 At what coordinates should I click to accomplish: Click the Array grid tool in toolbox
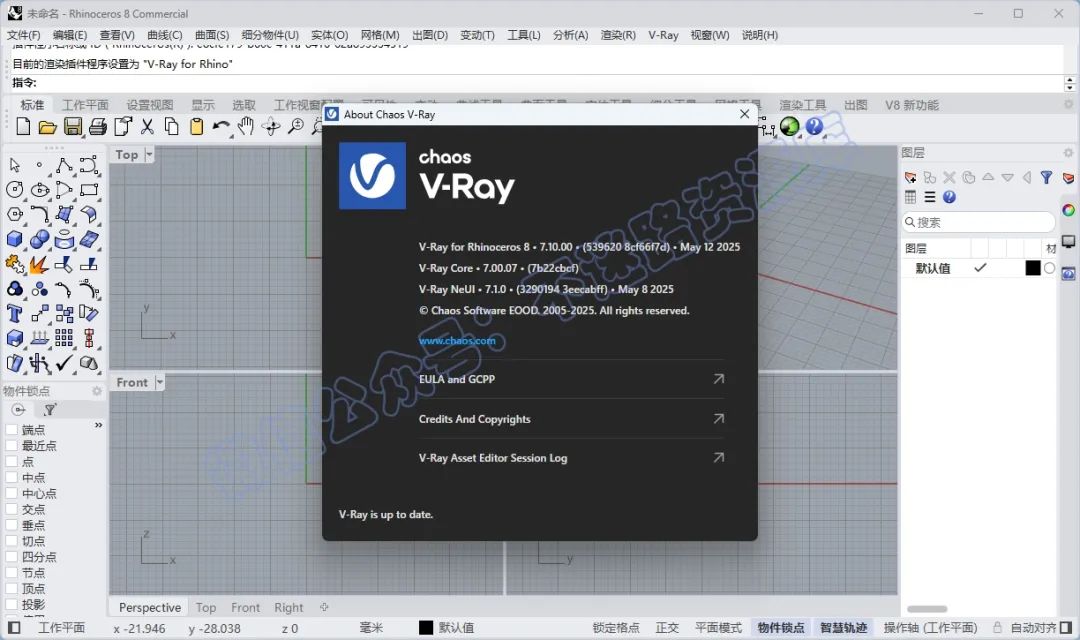pyautogui.click(x=64, y=338)
